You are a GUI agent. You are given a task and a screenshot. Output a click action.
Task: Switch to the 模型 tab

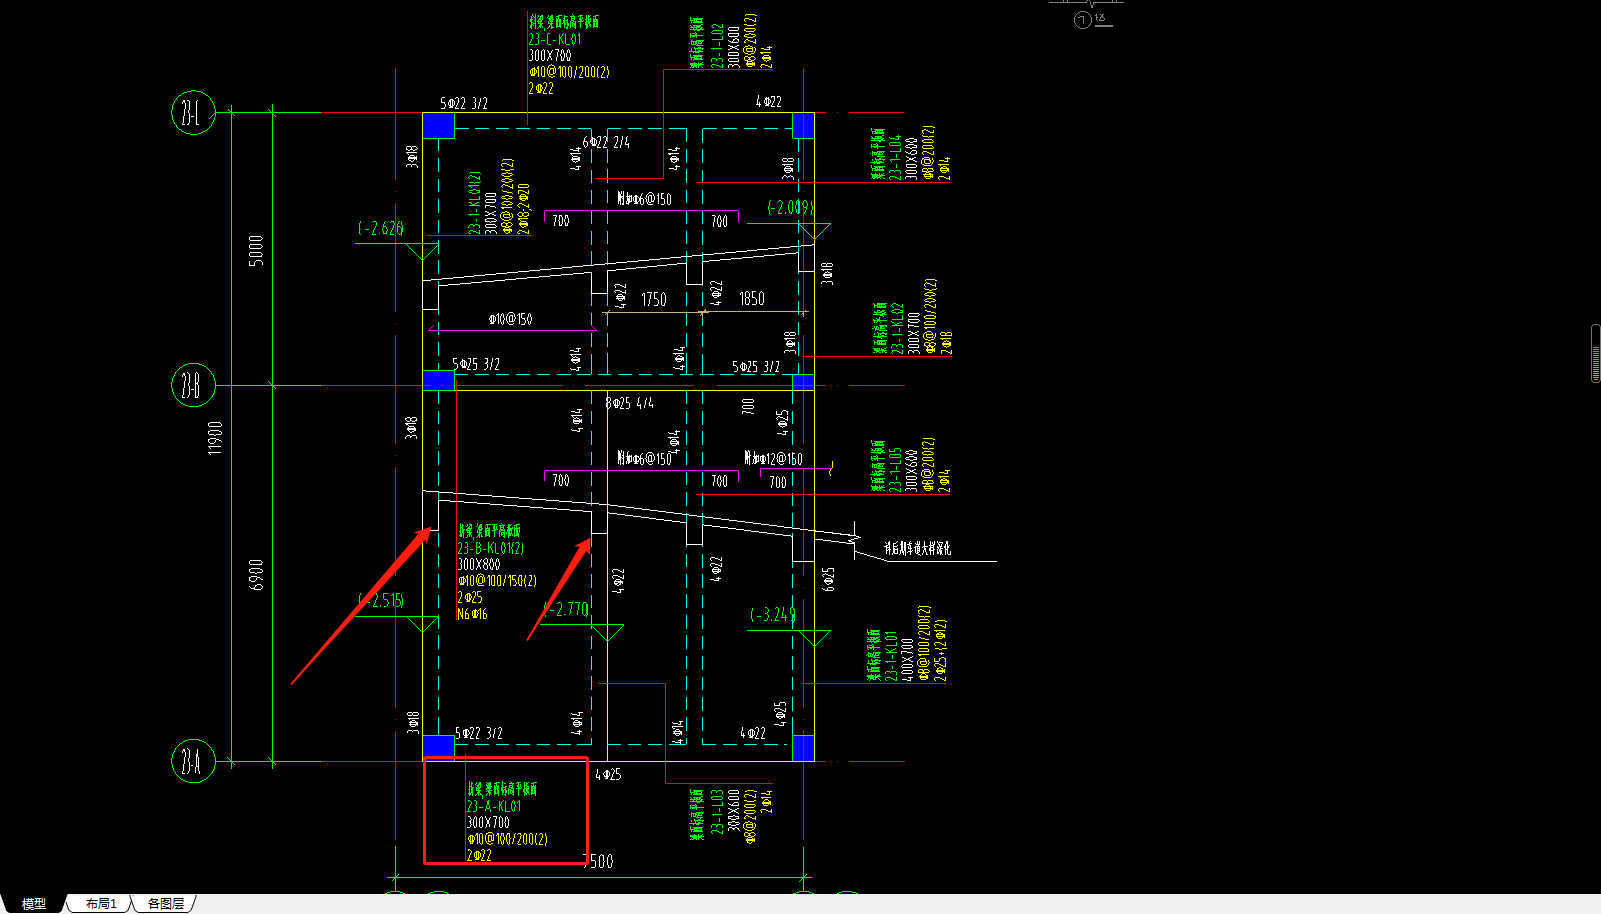click(x=34, y=903)
